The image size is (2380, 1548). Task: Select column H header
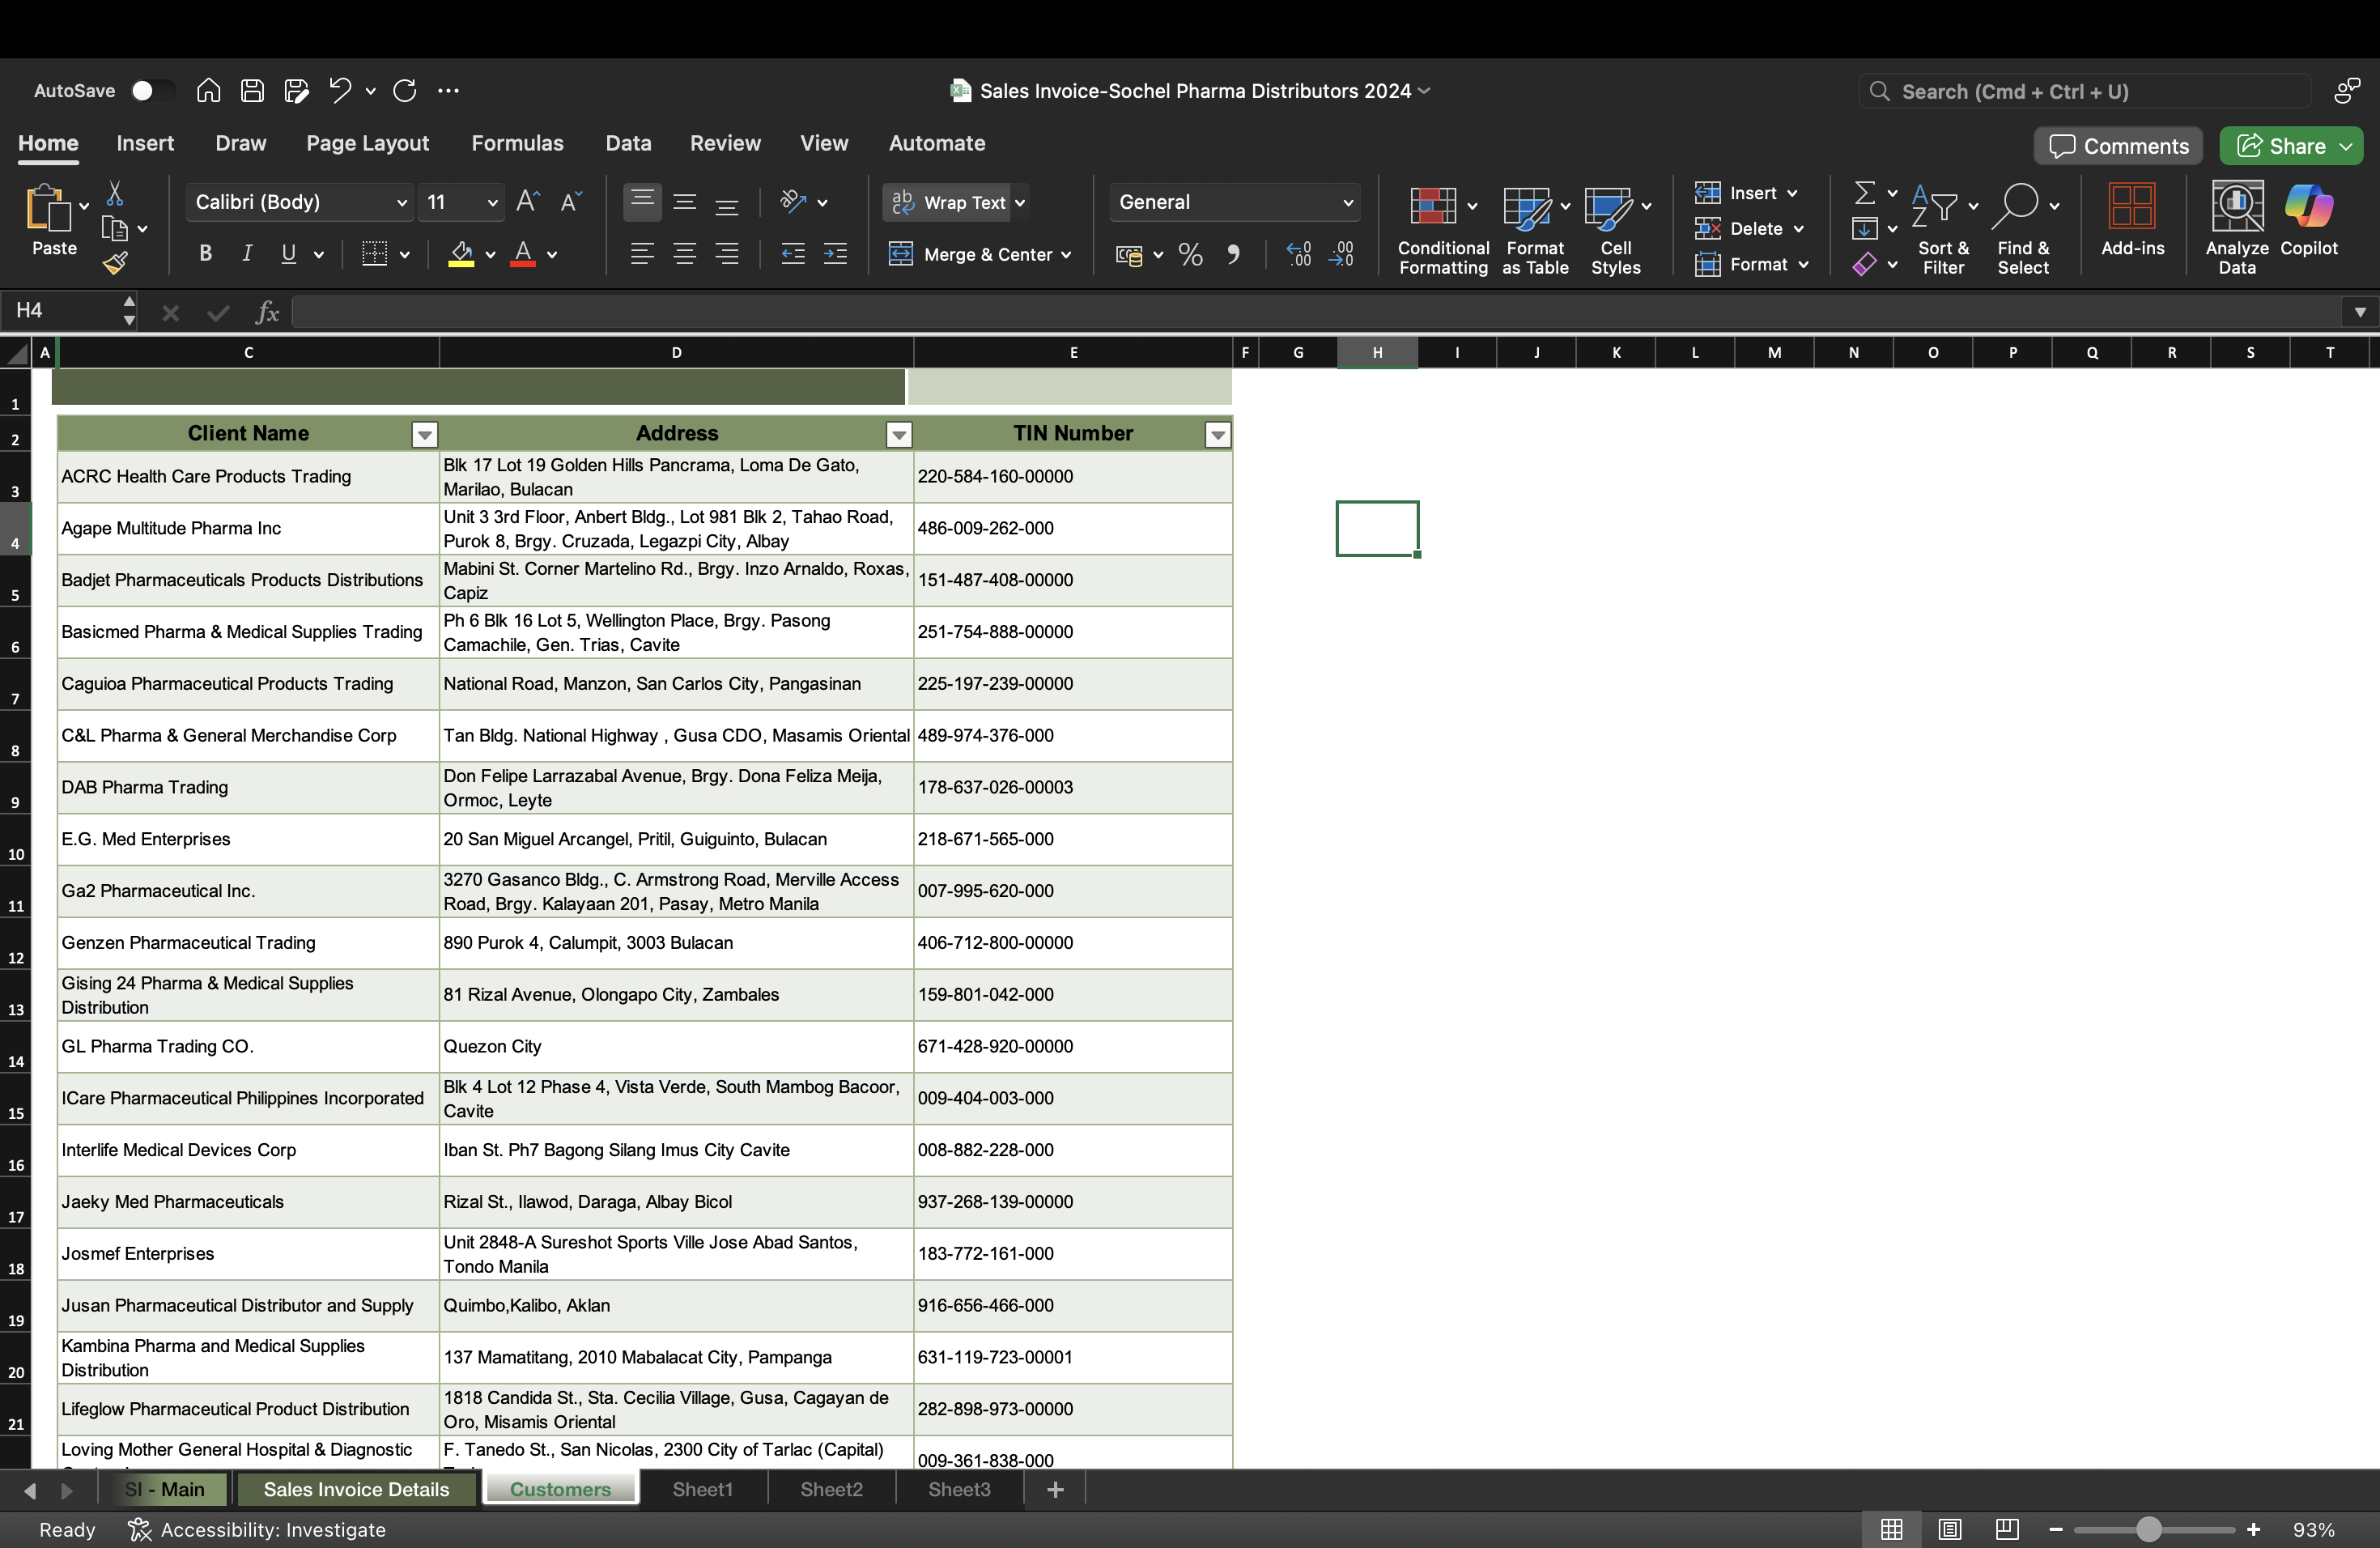(x=1377, y=352)
